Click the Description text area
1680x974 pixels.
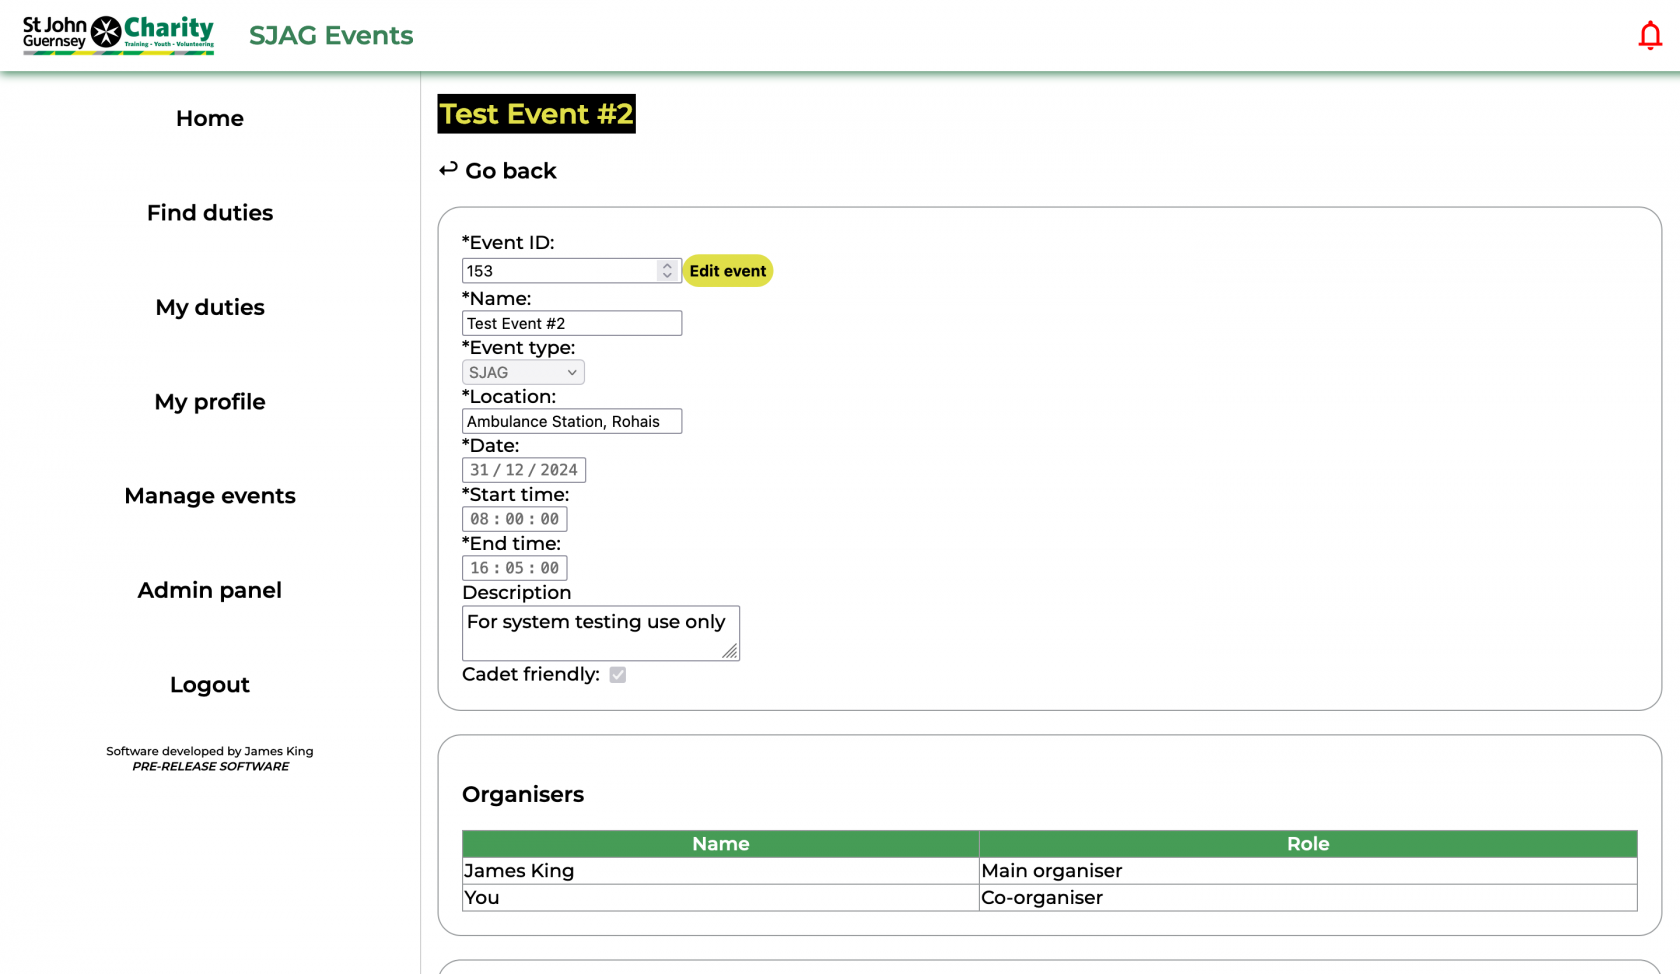[x=599, y=632]
